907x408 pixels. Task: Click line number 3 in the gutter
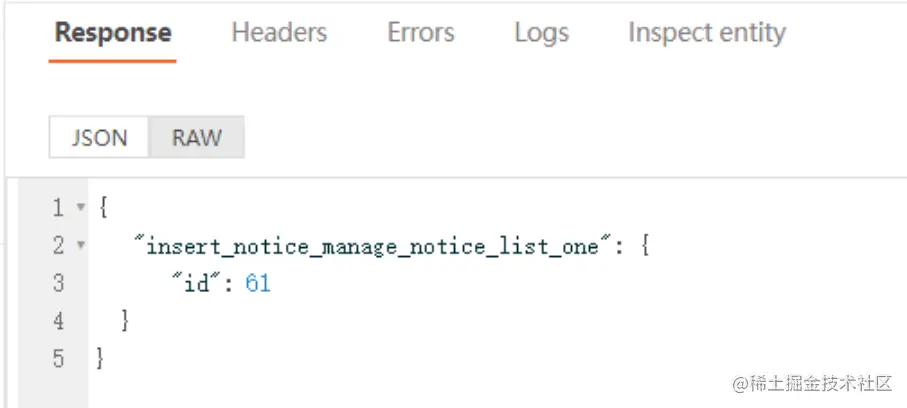[58, 283]
